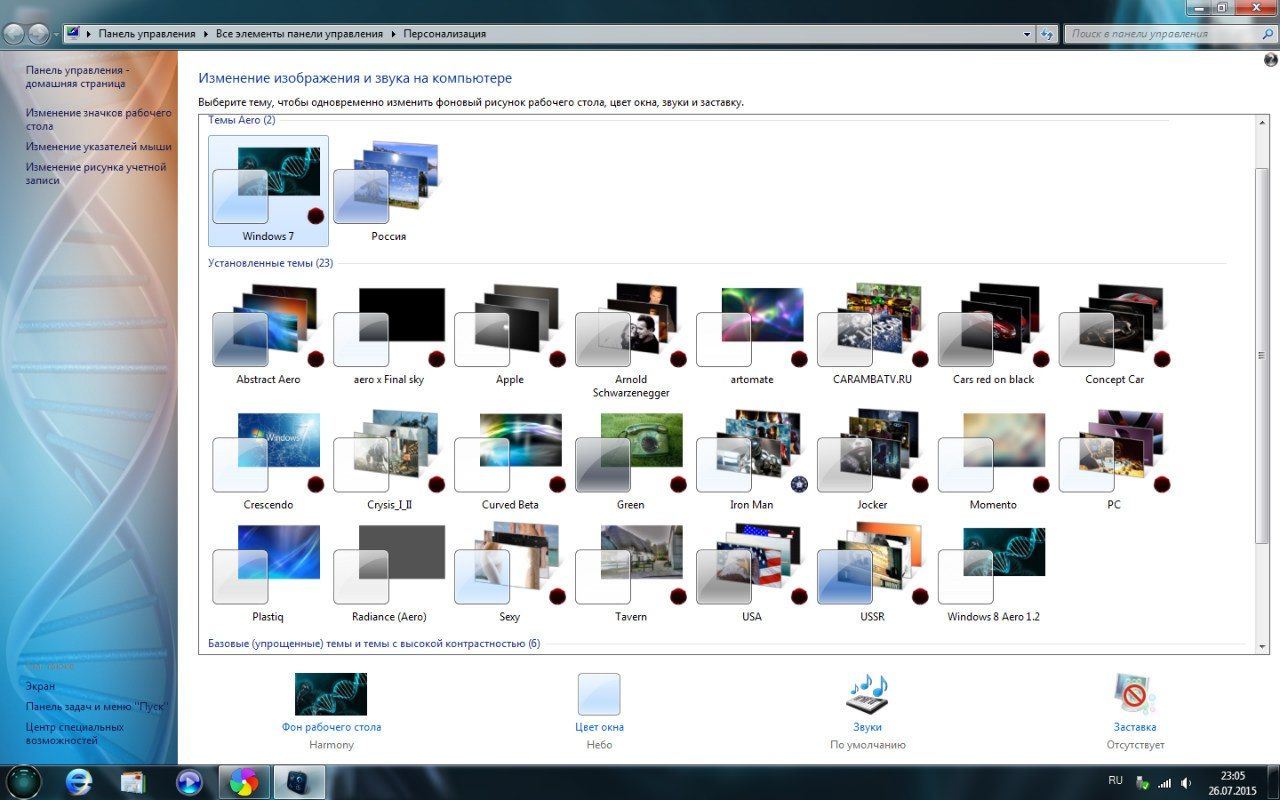Open Изменение указателей мыши
Image resolution: width=1280 pixels, height=800 pixels.
(x=98, y=146)
